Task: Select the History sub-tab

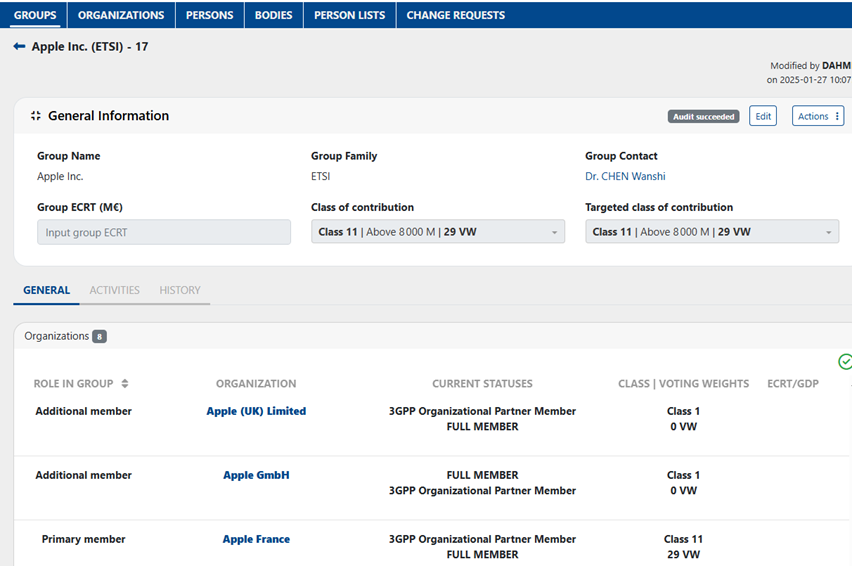Action: [180, 290]
